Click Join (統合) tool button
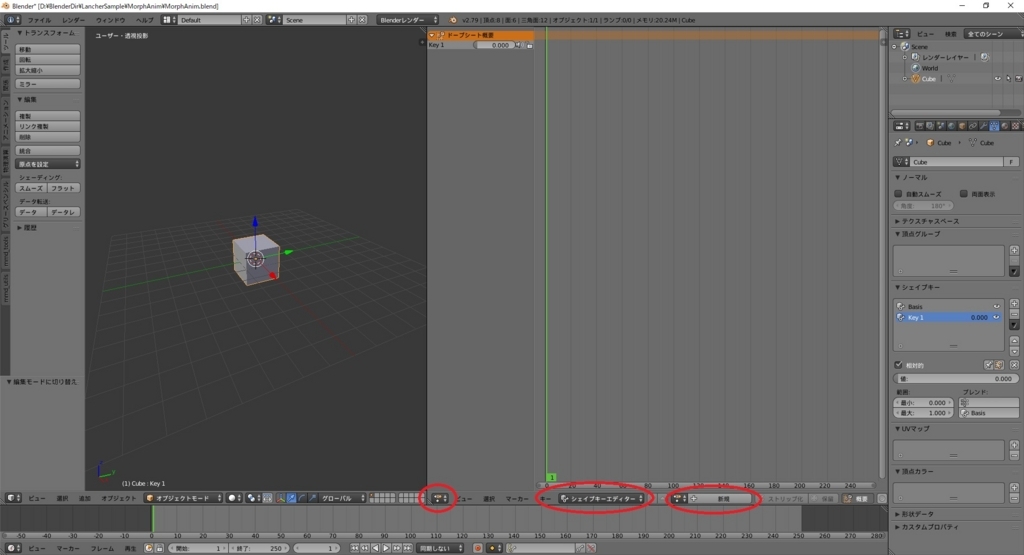 click(x=48, y=151)
